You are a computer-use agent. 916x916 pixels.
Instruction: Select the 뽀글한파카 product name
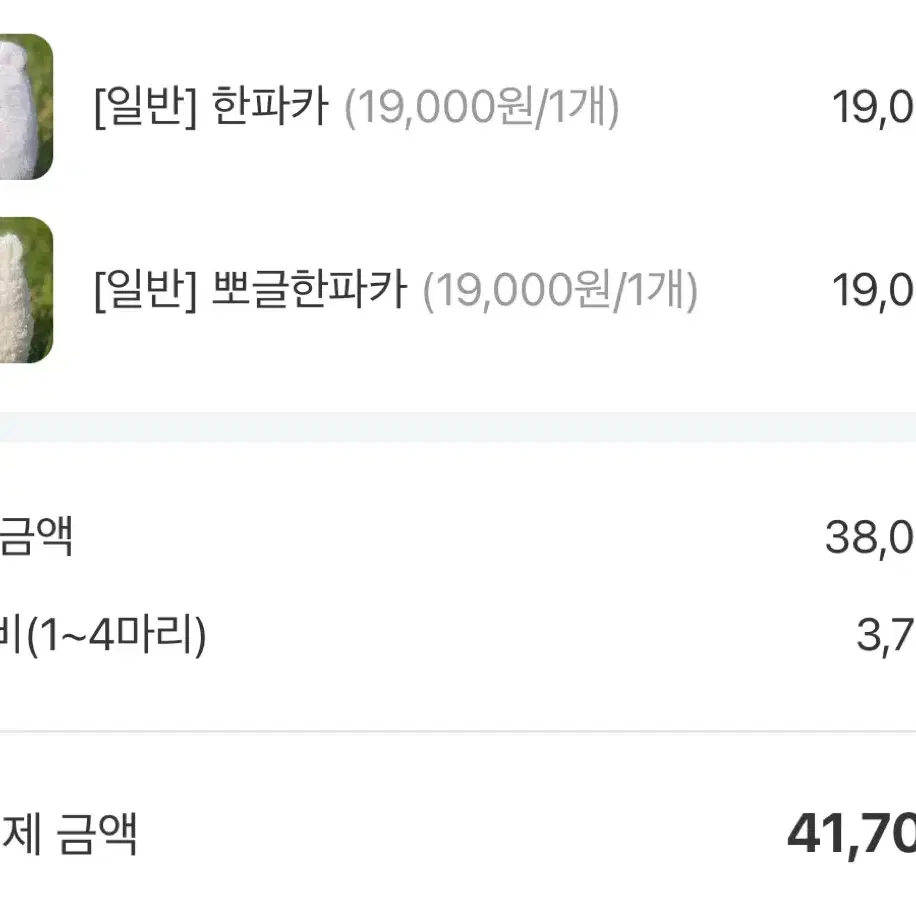[x=309, y=290]
